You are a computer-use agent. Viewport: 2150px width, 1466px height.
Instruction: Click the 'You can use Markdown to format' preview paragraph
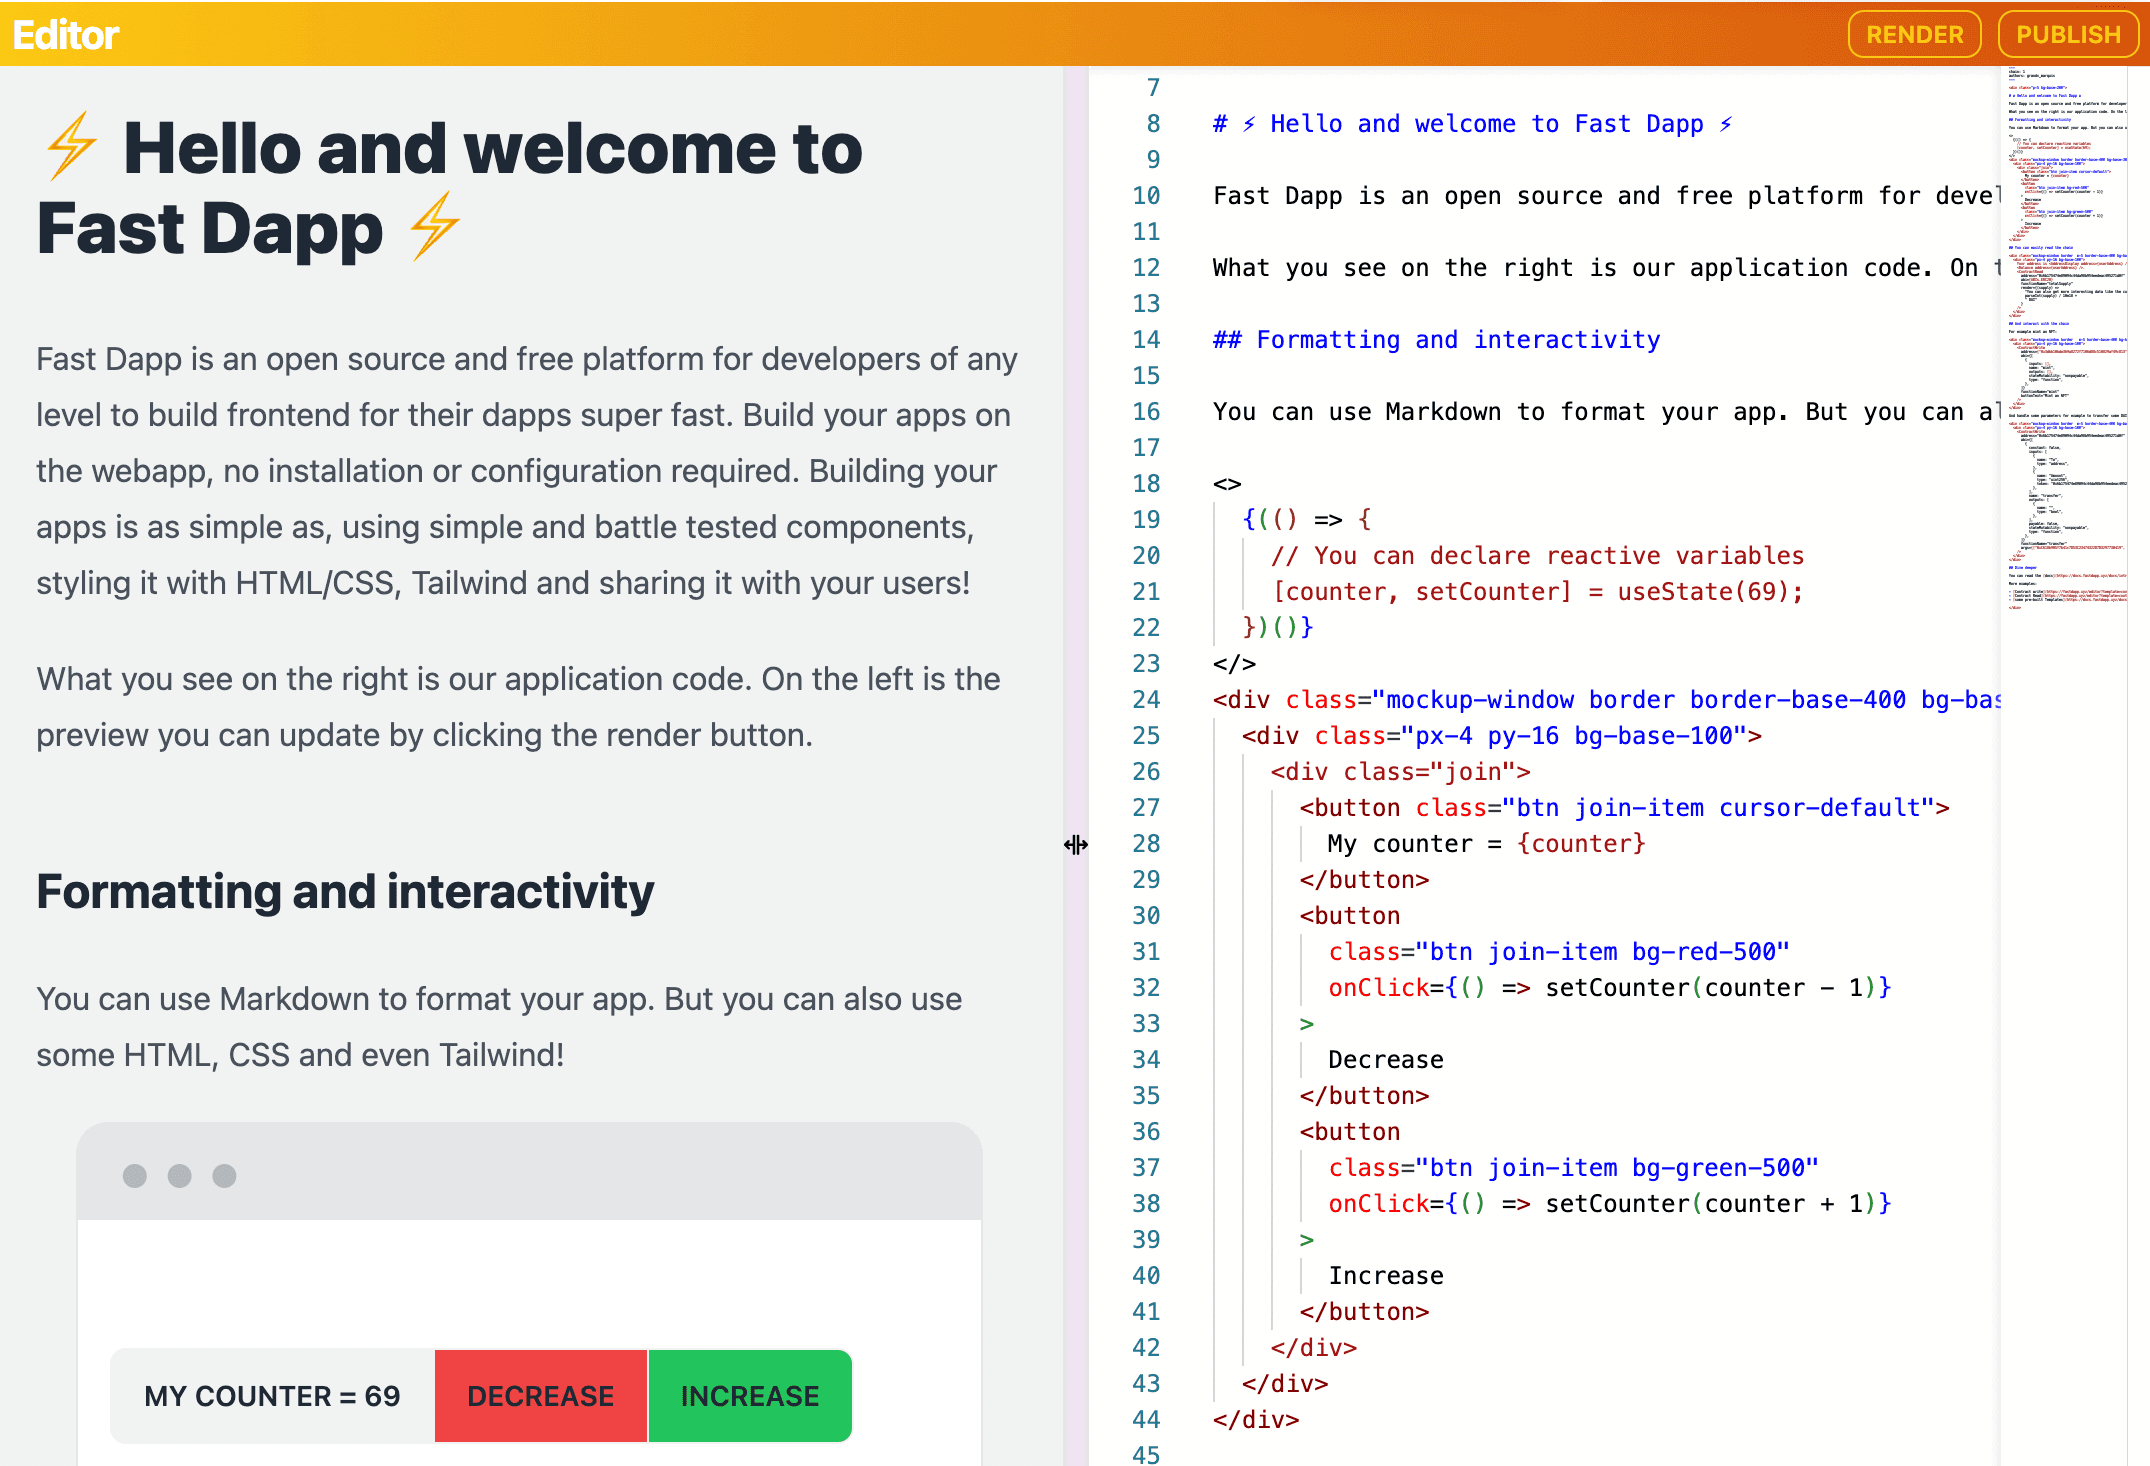coord(499,1027)
